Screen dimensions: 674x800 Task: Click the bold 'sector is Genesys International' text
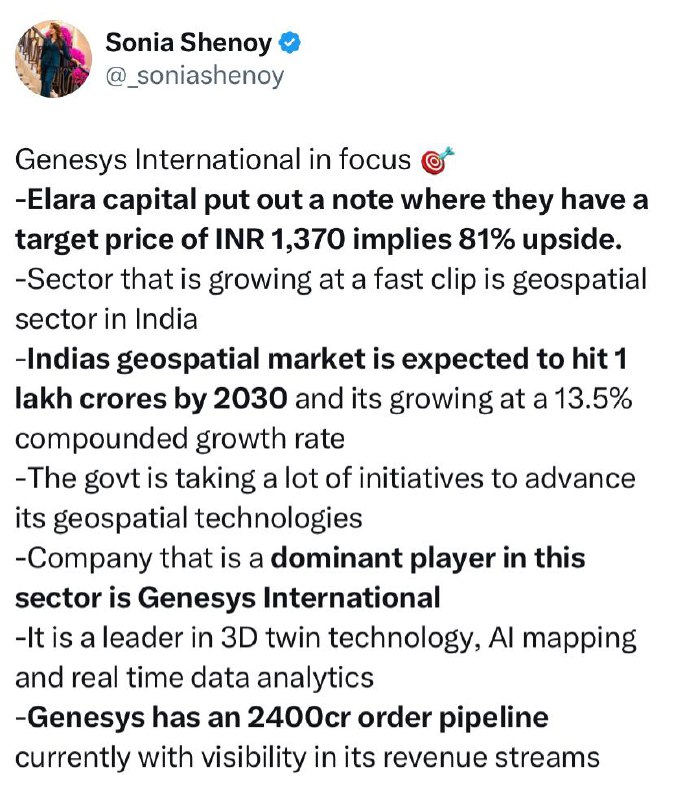pos(228,598)
